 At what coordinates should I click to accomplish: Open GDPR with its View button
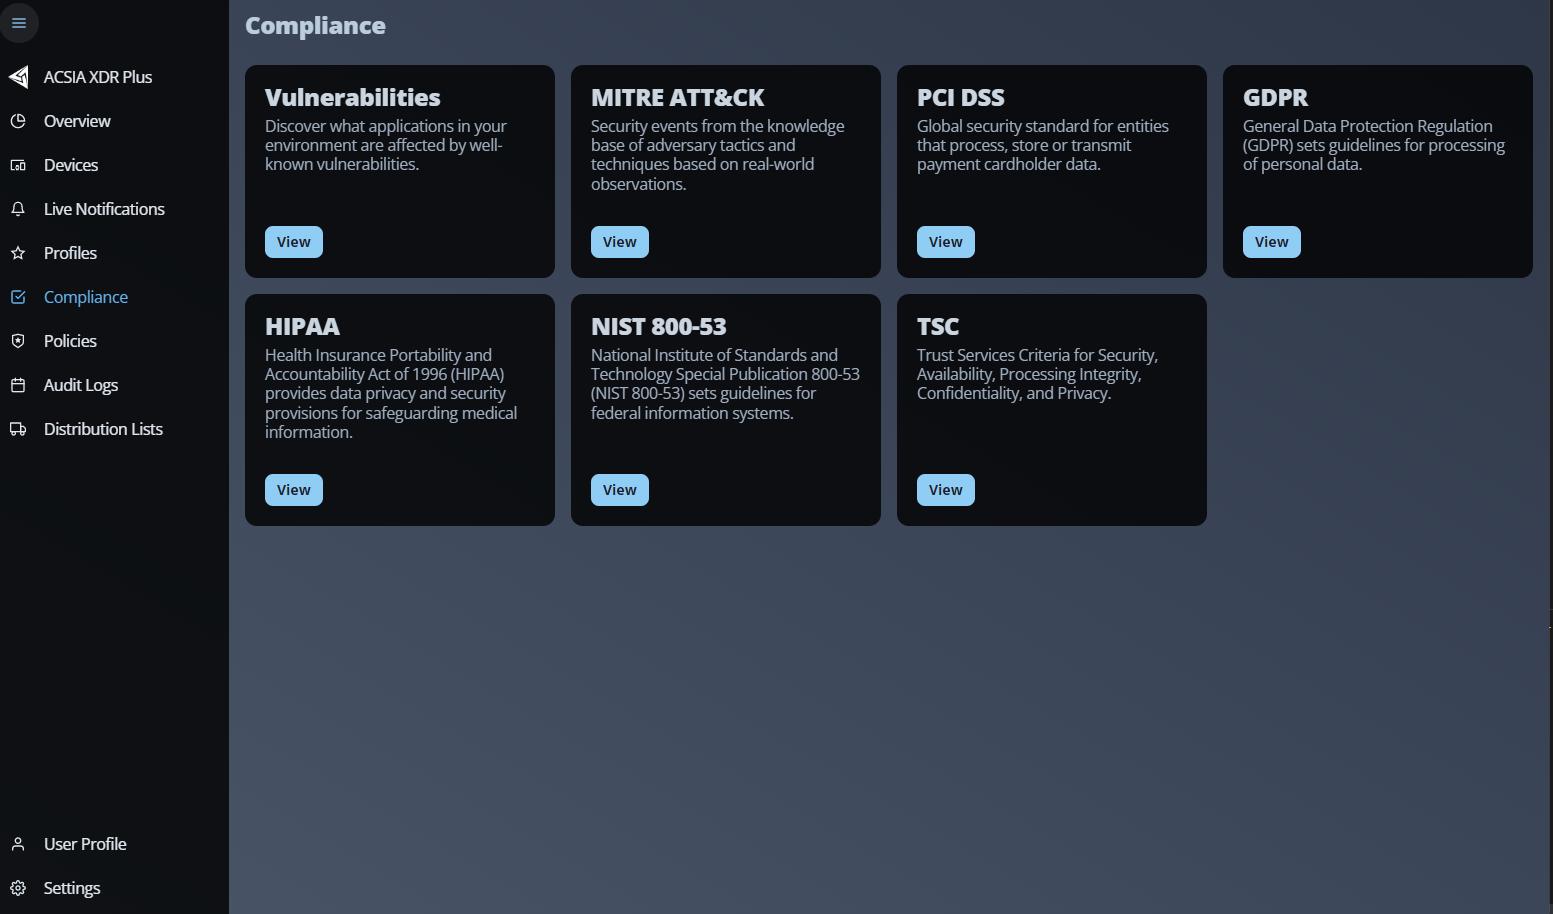[x=1272, y=242]
